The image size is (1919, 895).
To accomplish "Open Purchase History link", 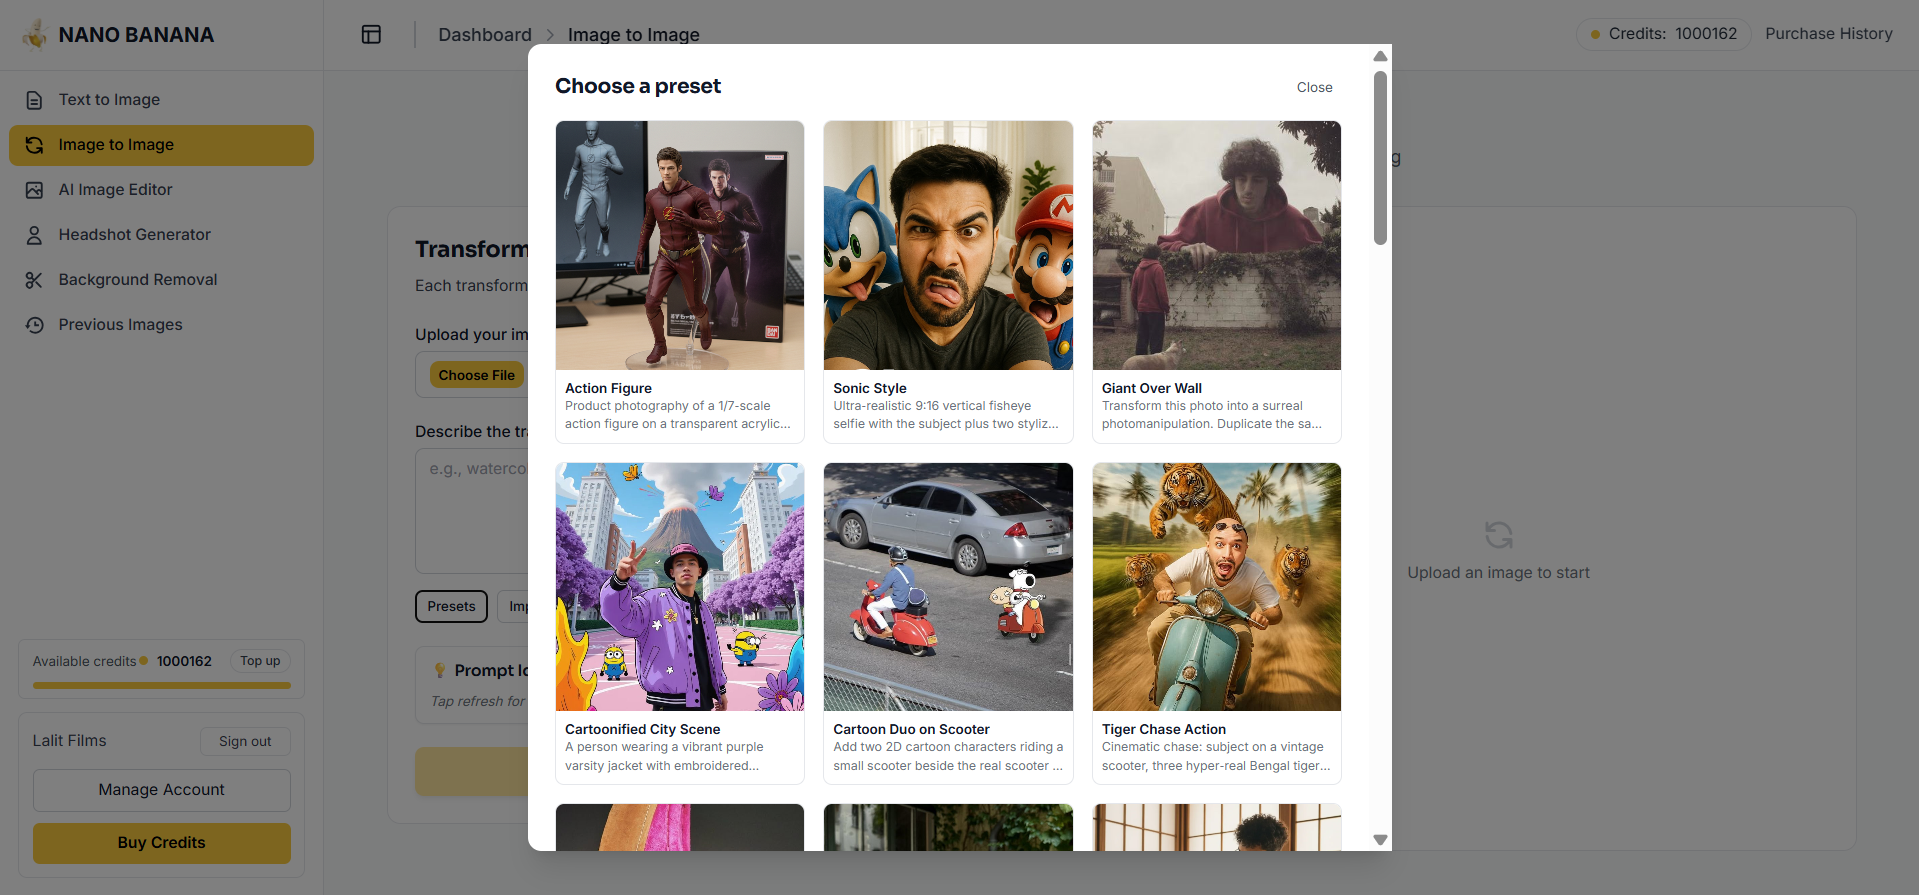I will [1828, 34].
